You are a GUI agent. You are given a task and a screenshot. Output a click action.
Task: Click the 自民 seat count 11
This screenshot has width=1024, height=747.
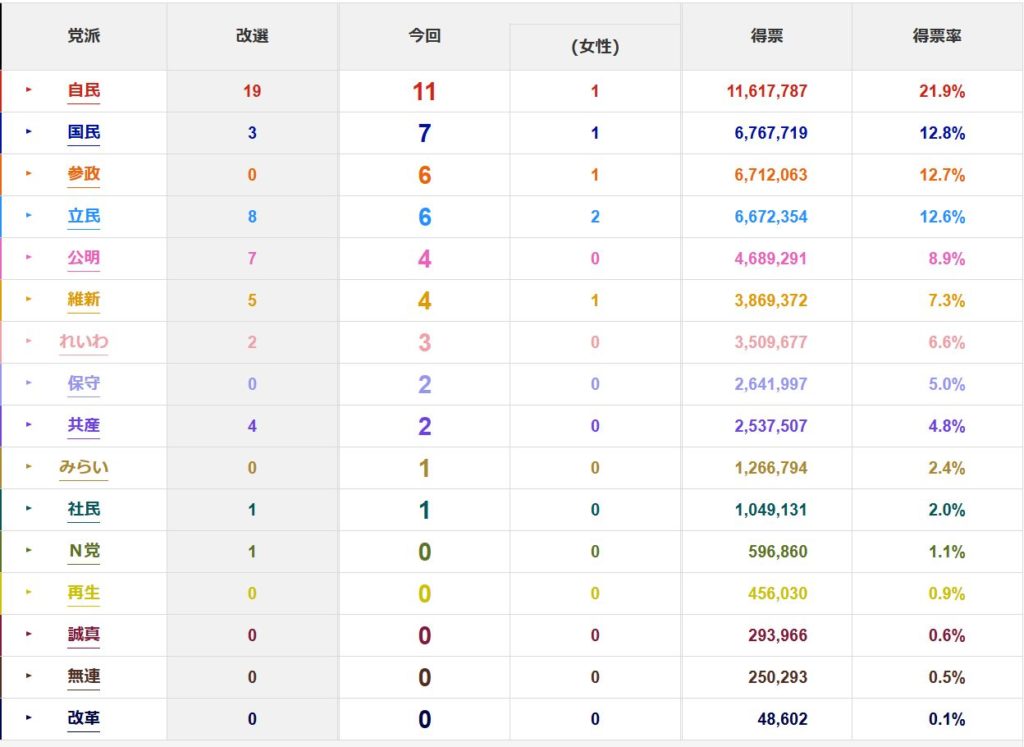(424, 91)
